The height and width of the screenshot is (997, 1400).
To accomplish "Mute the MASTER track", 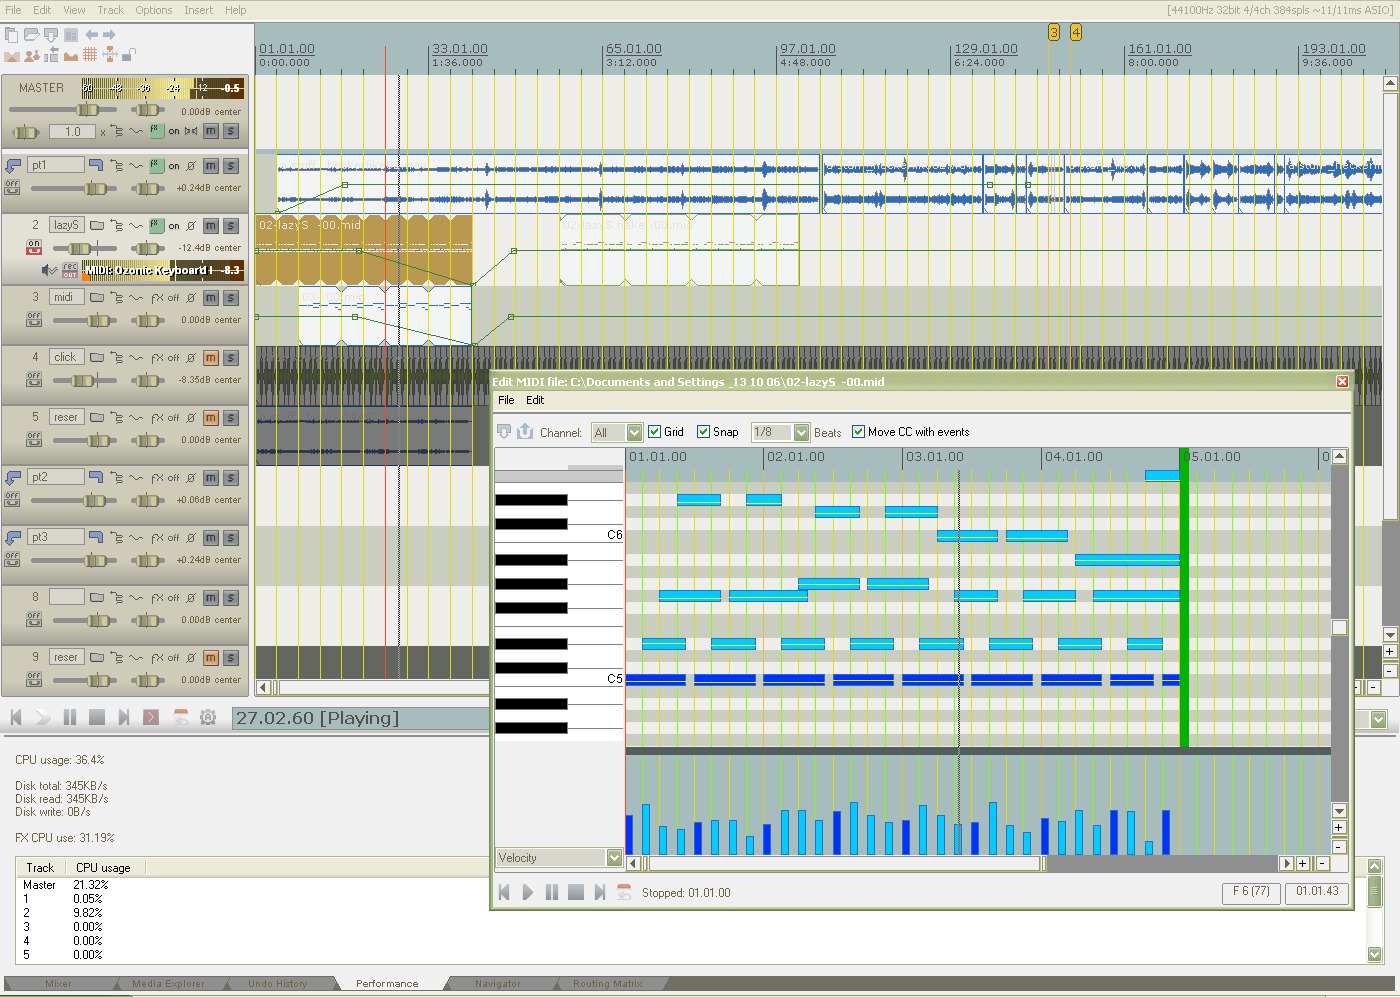I will (211, 131).
